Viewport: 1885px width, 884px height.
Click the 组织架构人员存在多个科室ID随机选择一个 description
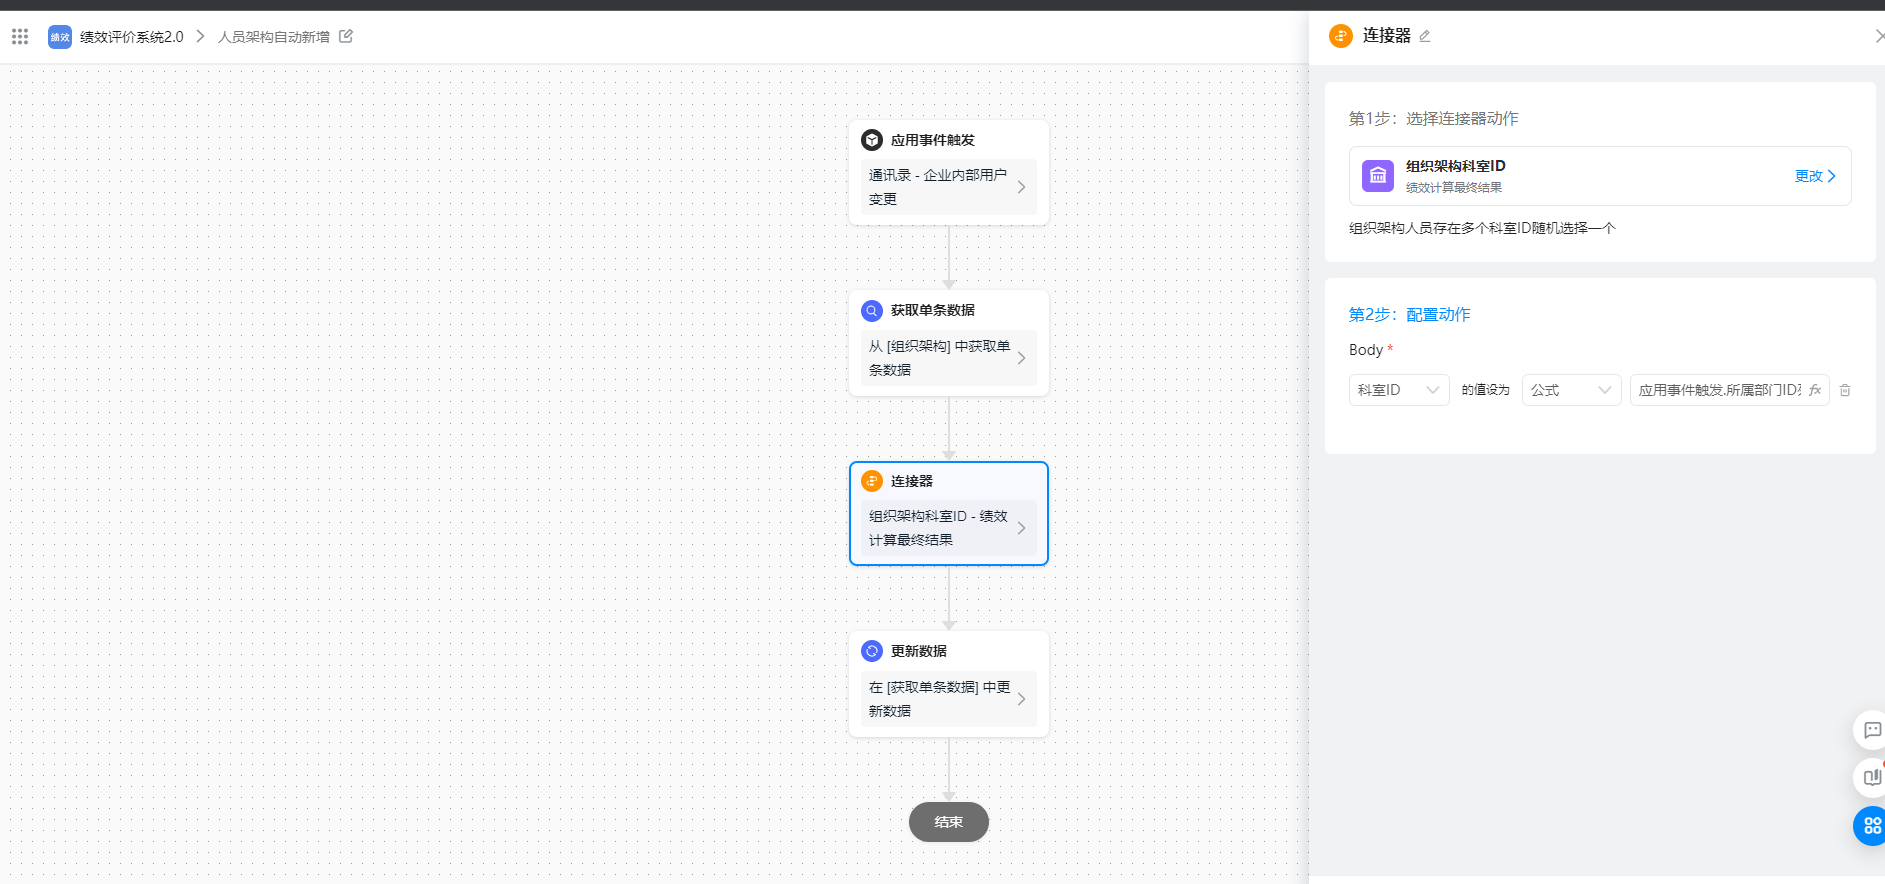1482,228
